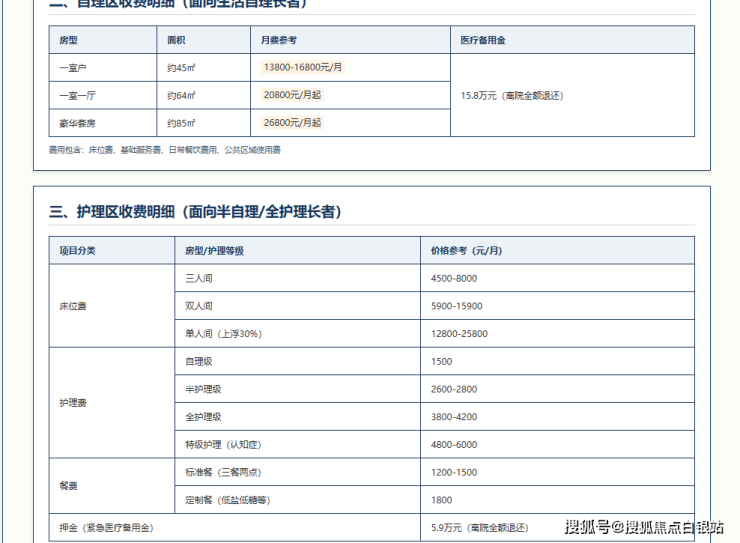Click the 三、护理区收费明细 section heading
The image size is (740, 543).
click(x=195, y=212)
